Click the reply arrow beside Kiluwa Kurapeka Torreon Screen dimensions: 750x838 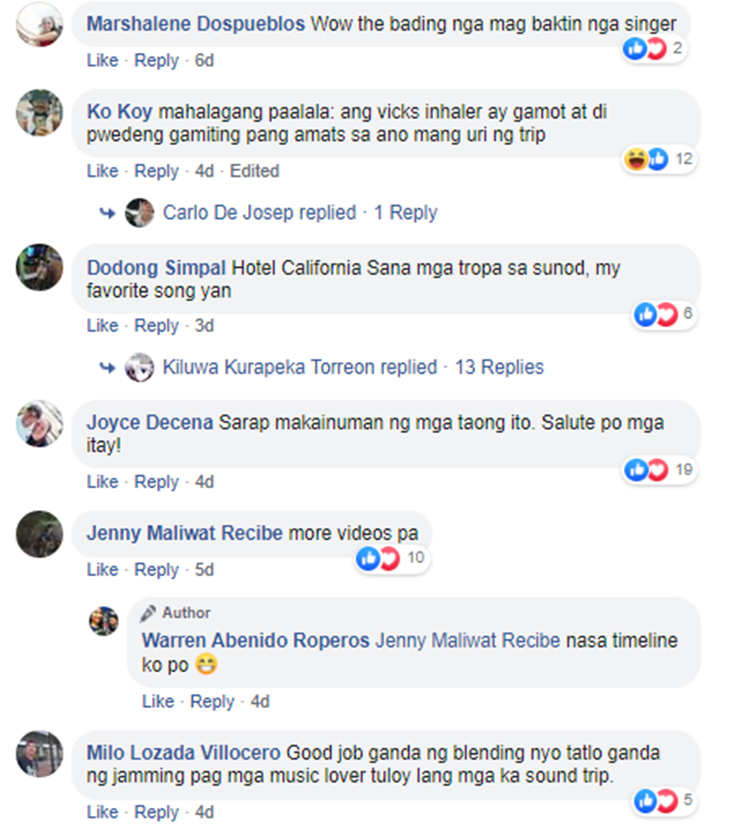107,368
